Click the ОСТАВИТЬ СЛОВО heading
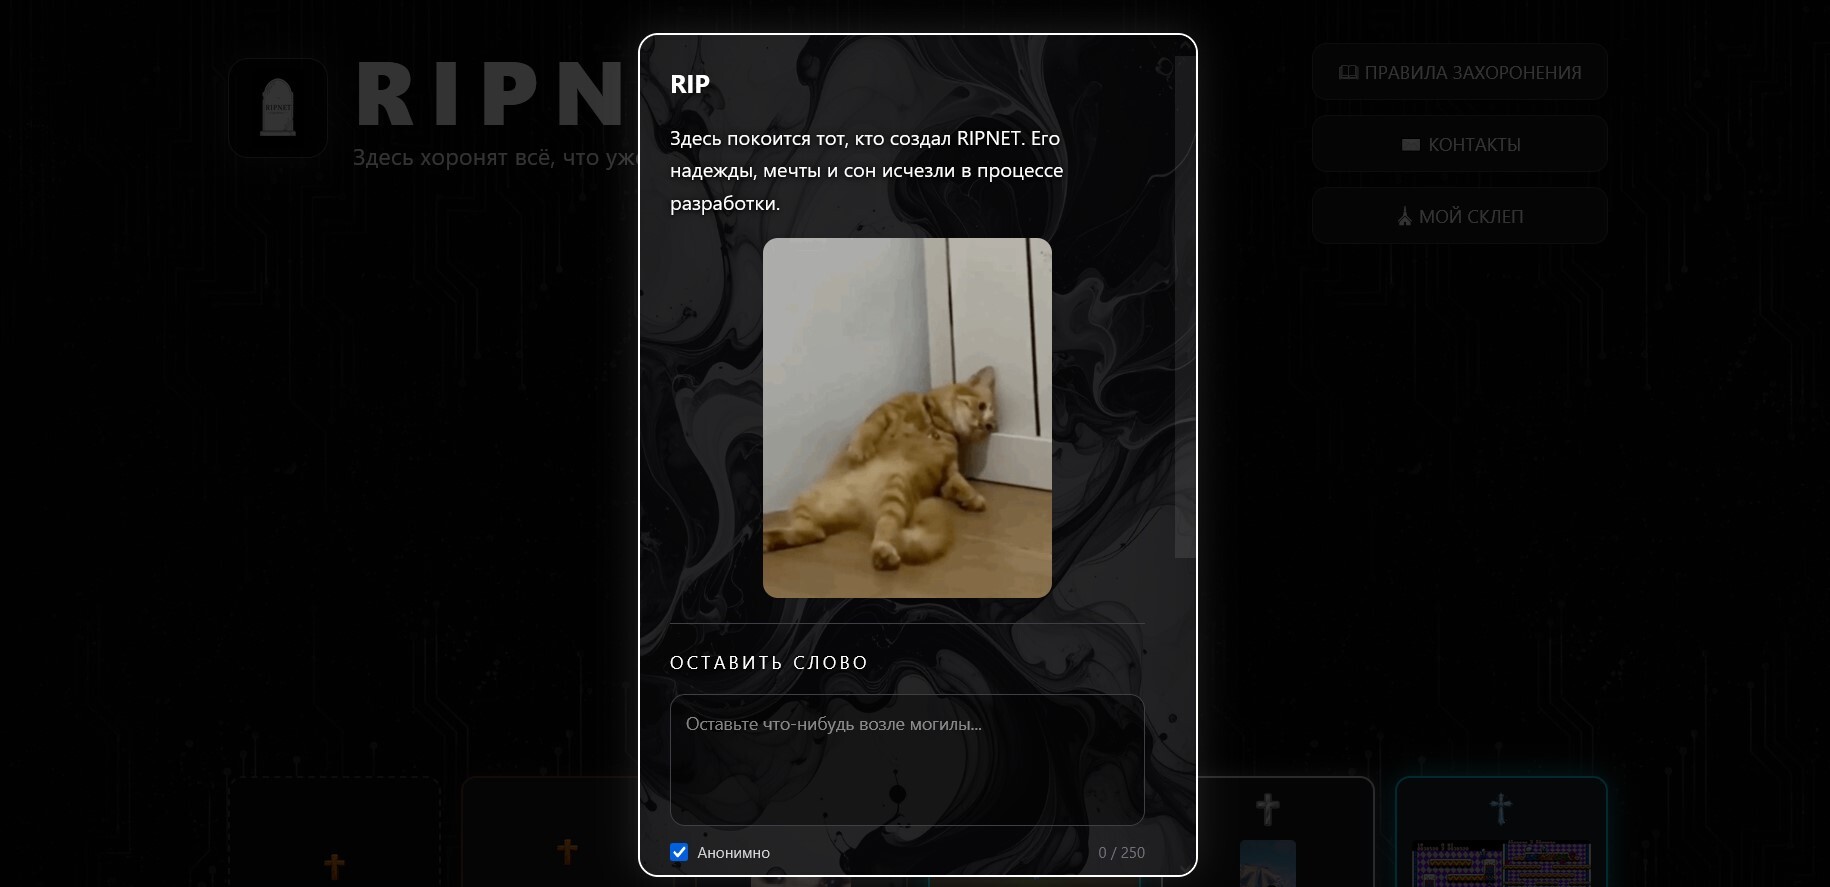Viewport: 1830px width, 887px height. coord(769,663)
